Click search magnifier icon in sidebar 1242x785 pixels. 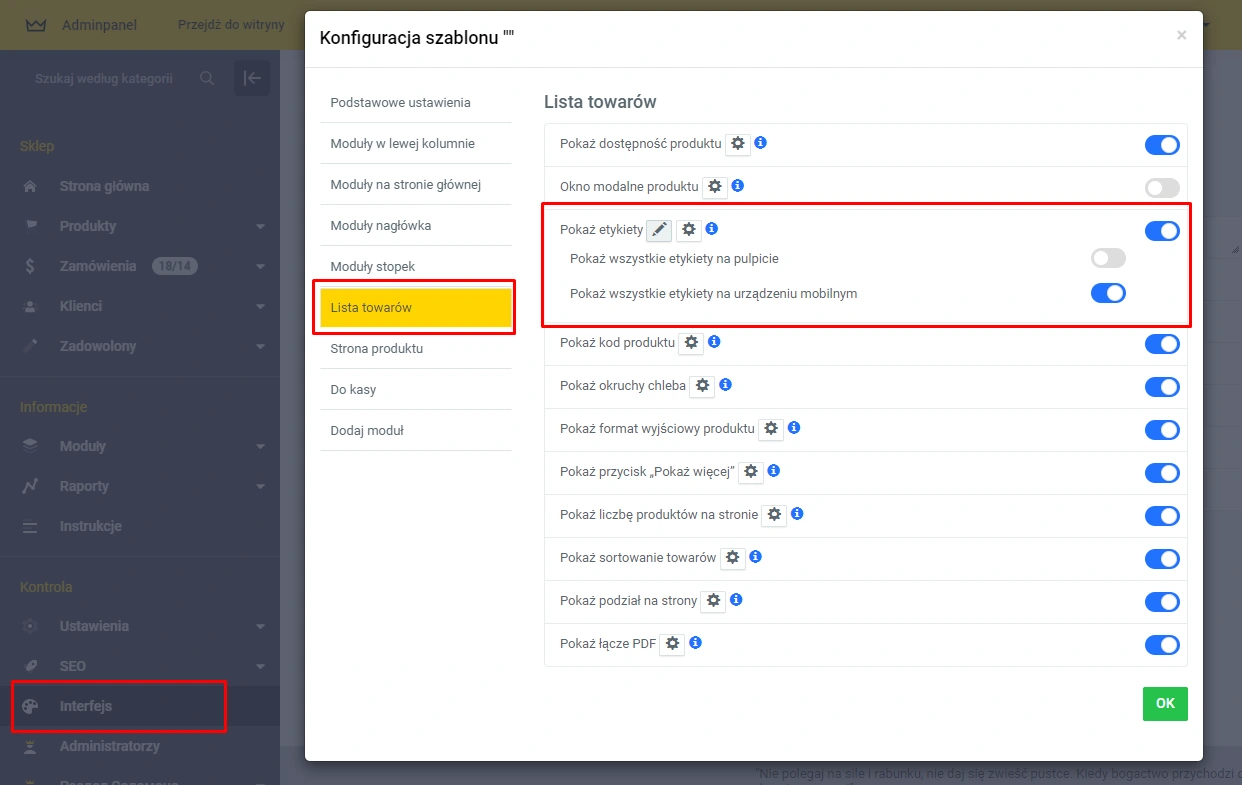click(x=207, y=78)
